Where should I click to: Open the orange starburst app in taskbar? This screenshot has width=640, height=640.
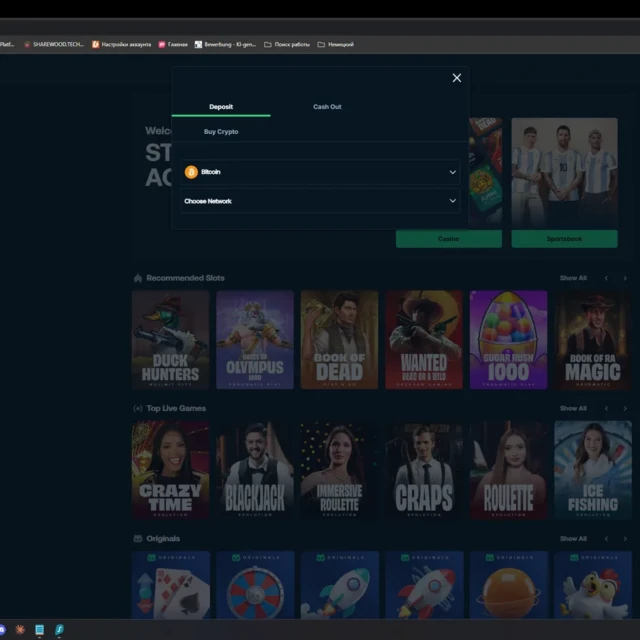click(20, 629)
